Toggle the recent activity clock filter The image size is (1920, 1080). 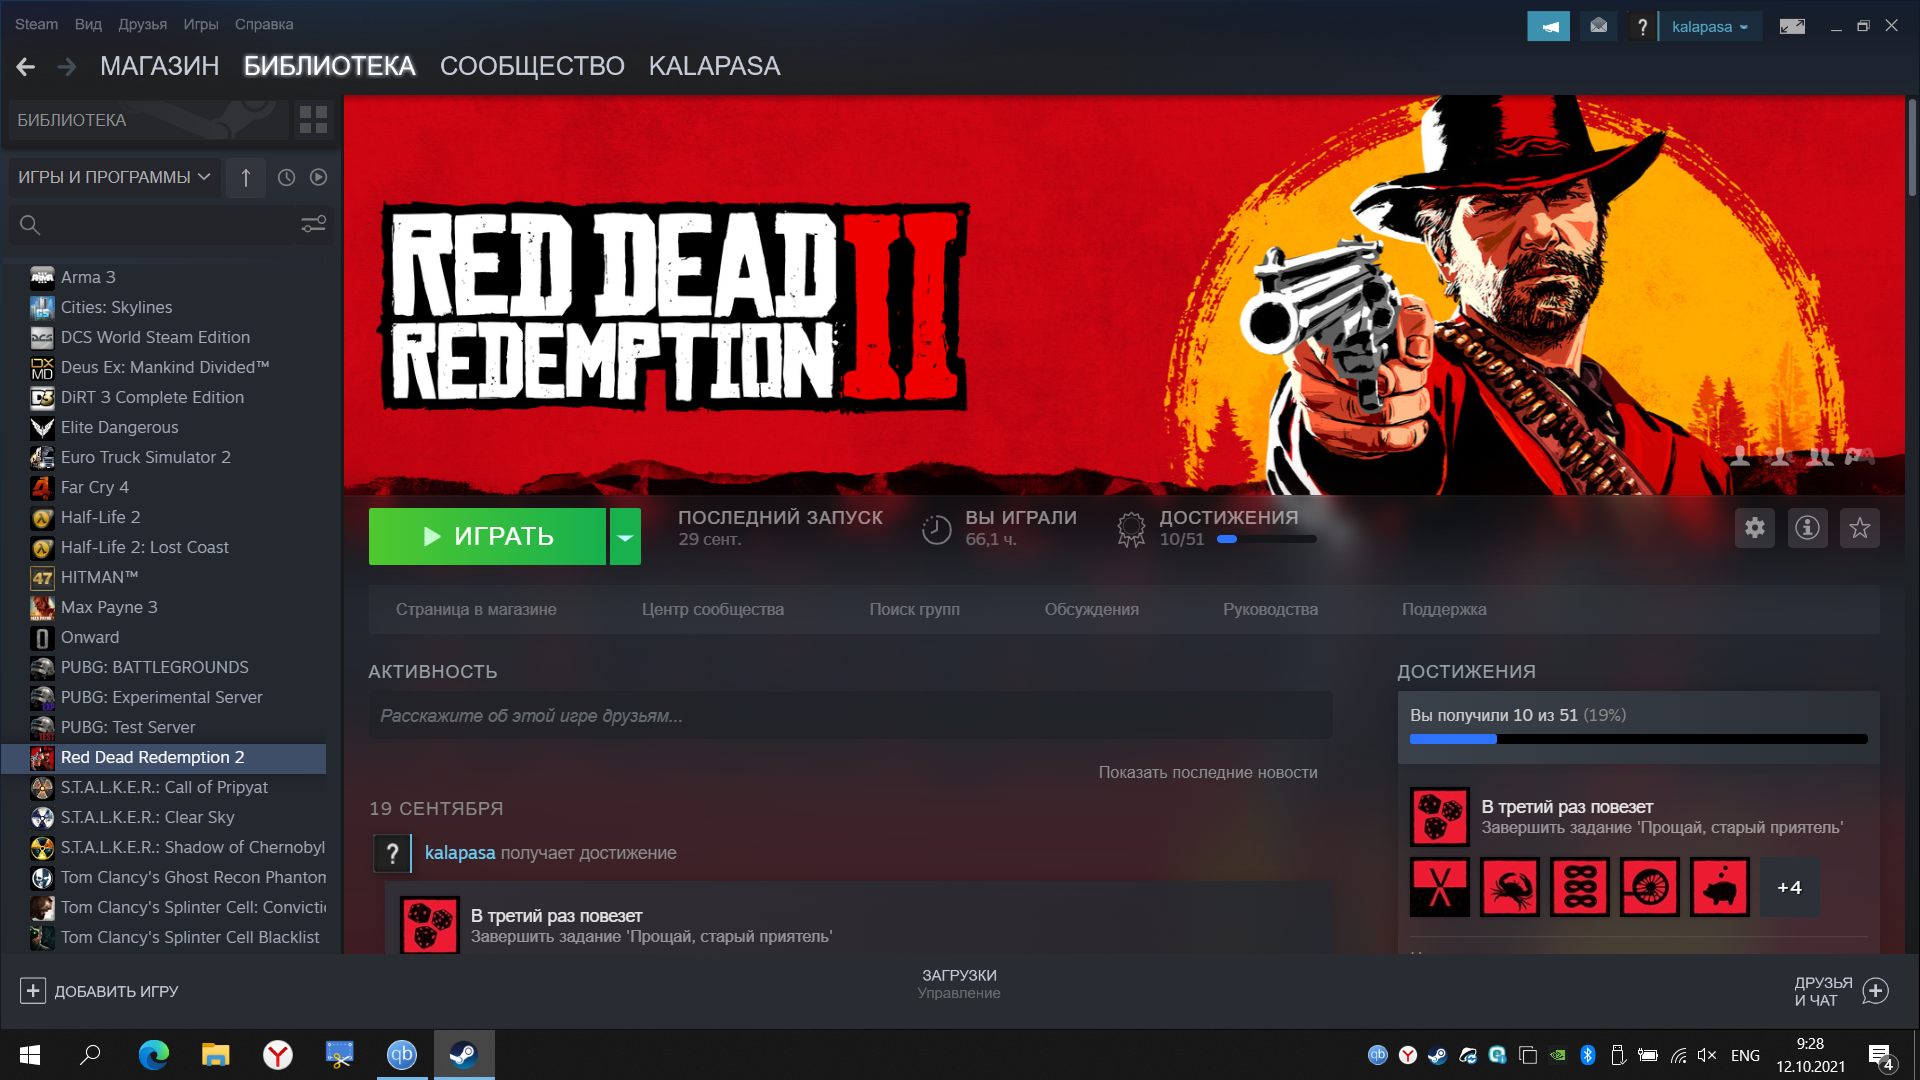(x=286, y=177)
